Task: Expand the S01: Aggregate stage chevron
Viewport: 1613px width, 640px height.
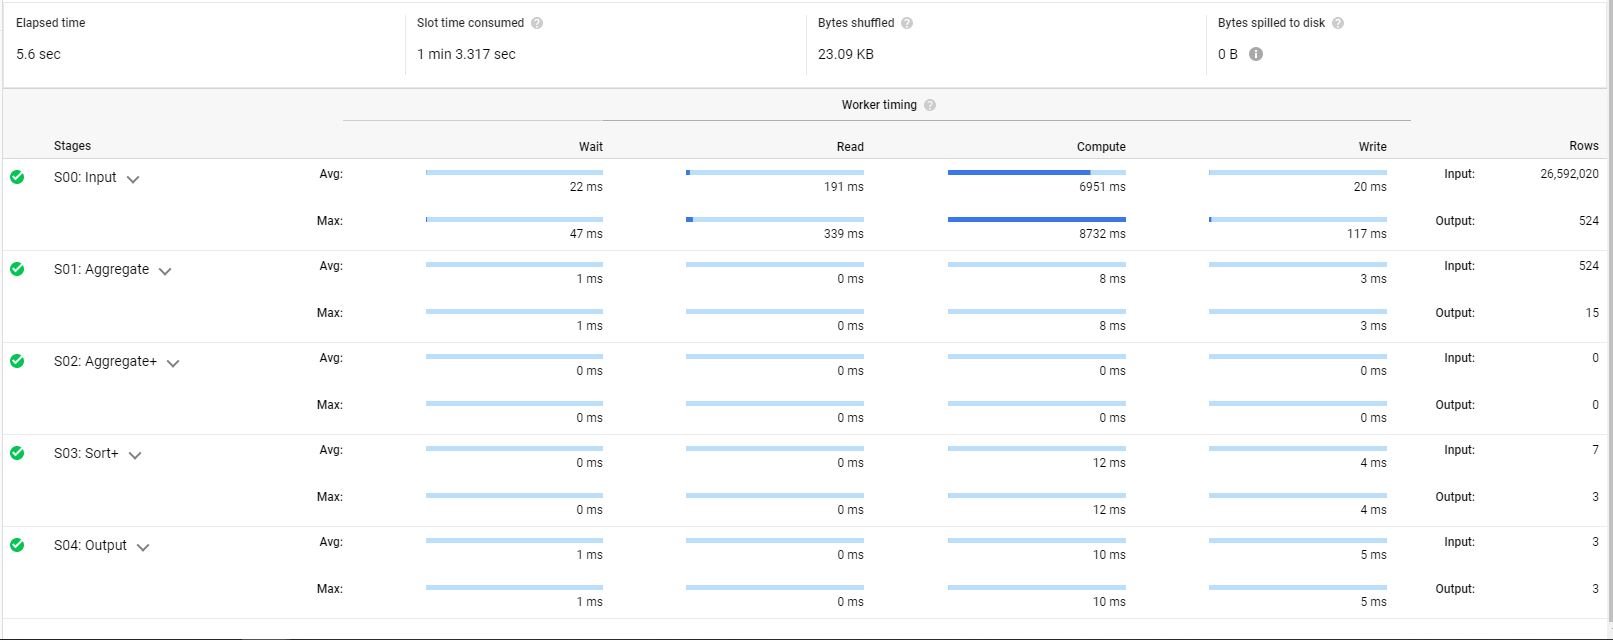Action: point(165,271)
